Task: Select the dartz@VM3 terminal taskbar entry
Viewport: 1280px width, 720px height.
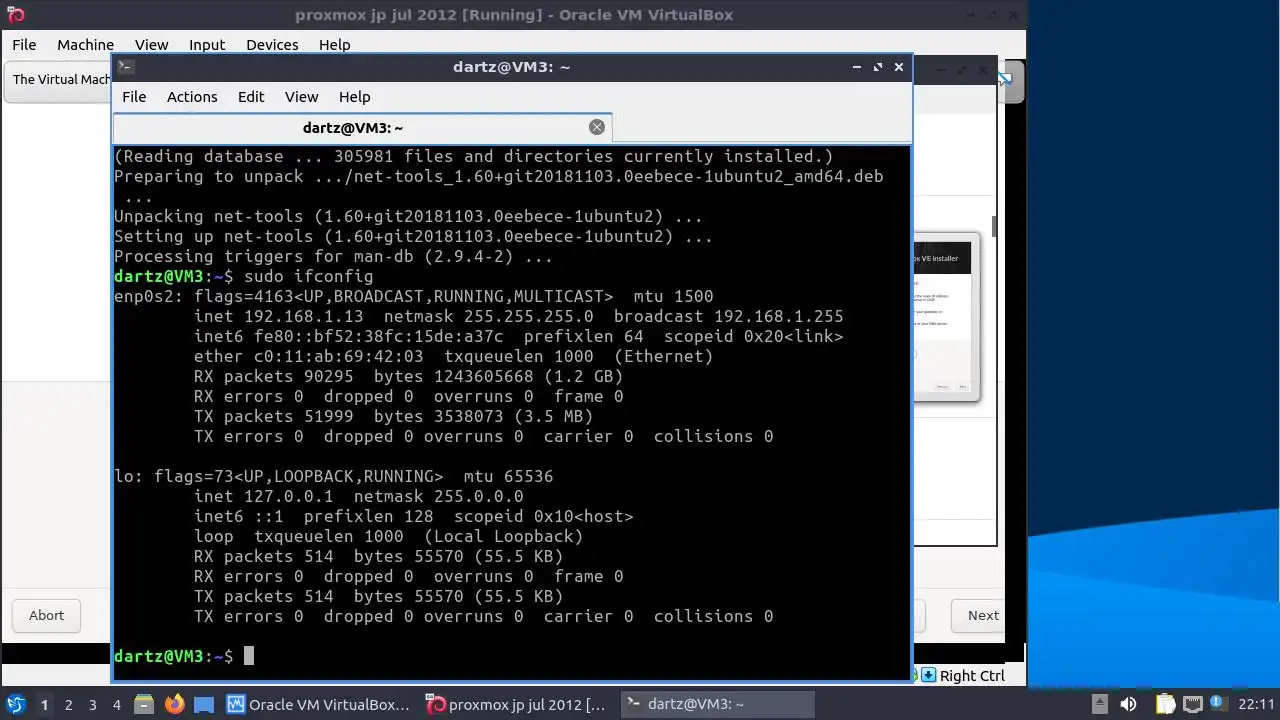Action: (x=717, y=704)
